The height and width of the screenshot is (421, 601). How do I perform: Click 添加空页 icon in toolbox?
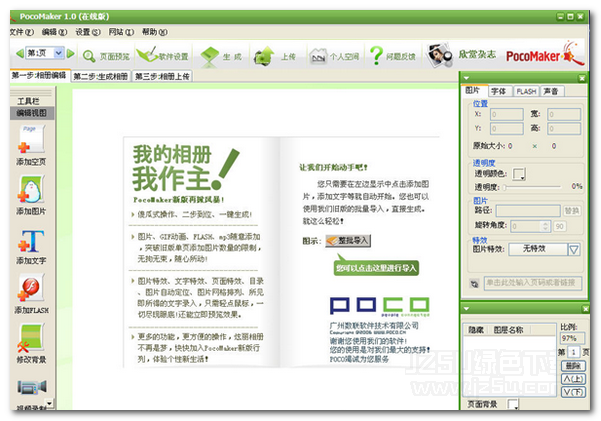pyautogui.click(x=31, y=140)
